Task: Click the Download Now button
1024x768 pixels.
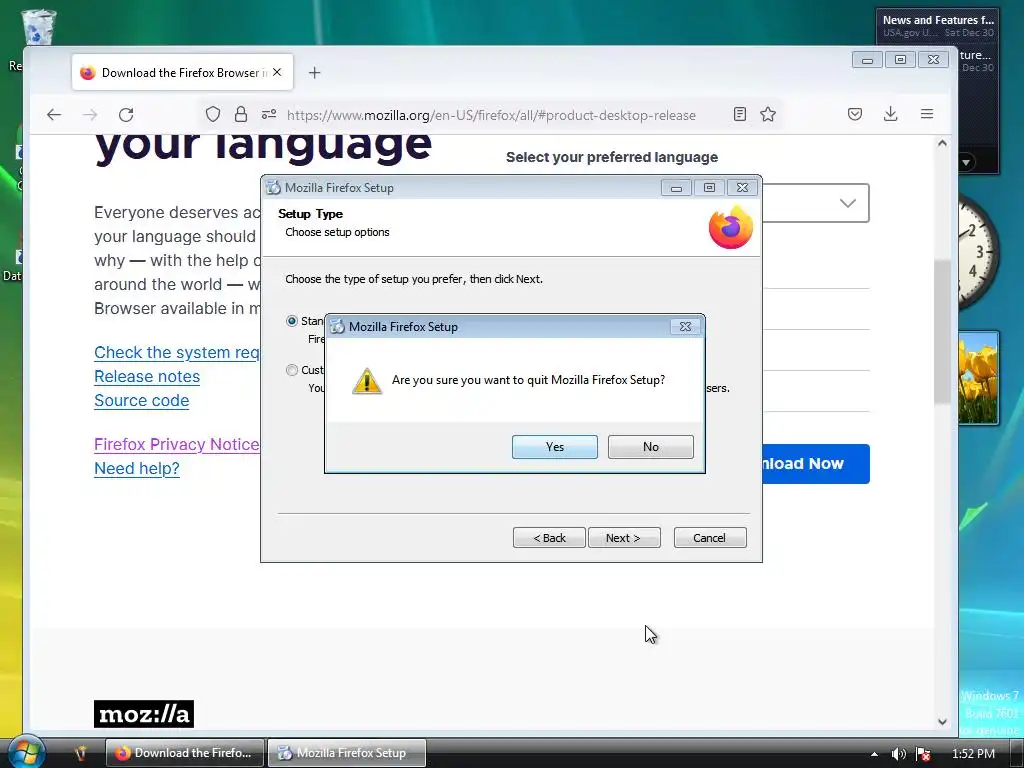Action: [x=816, y=464]
